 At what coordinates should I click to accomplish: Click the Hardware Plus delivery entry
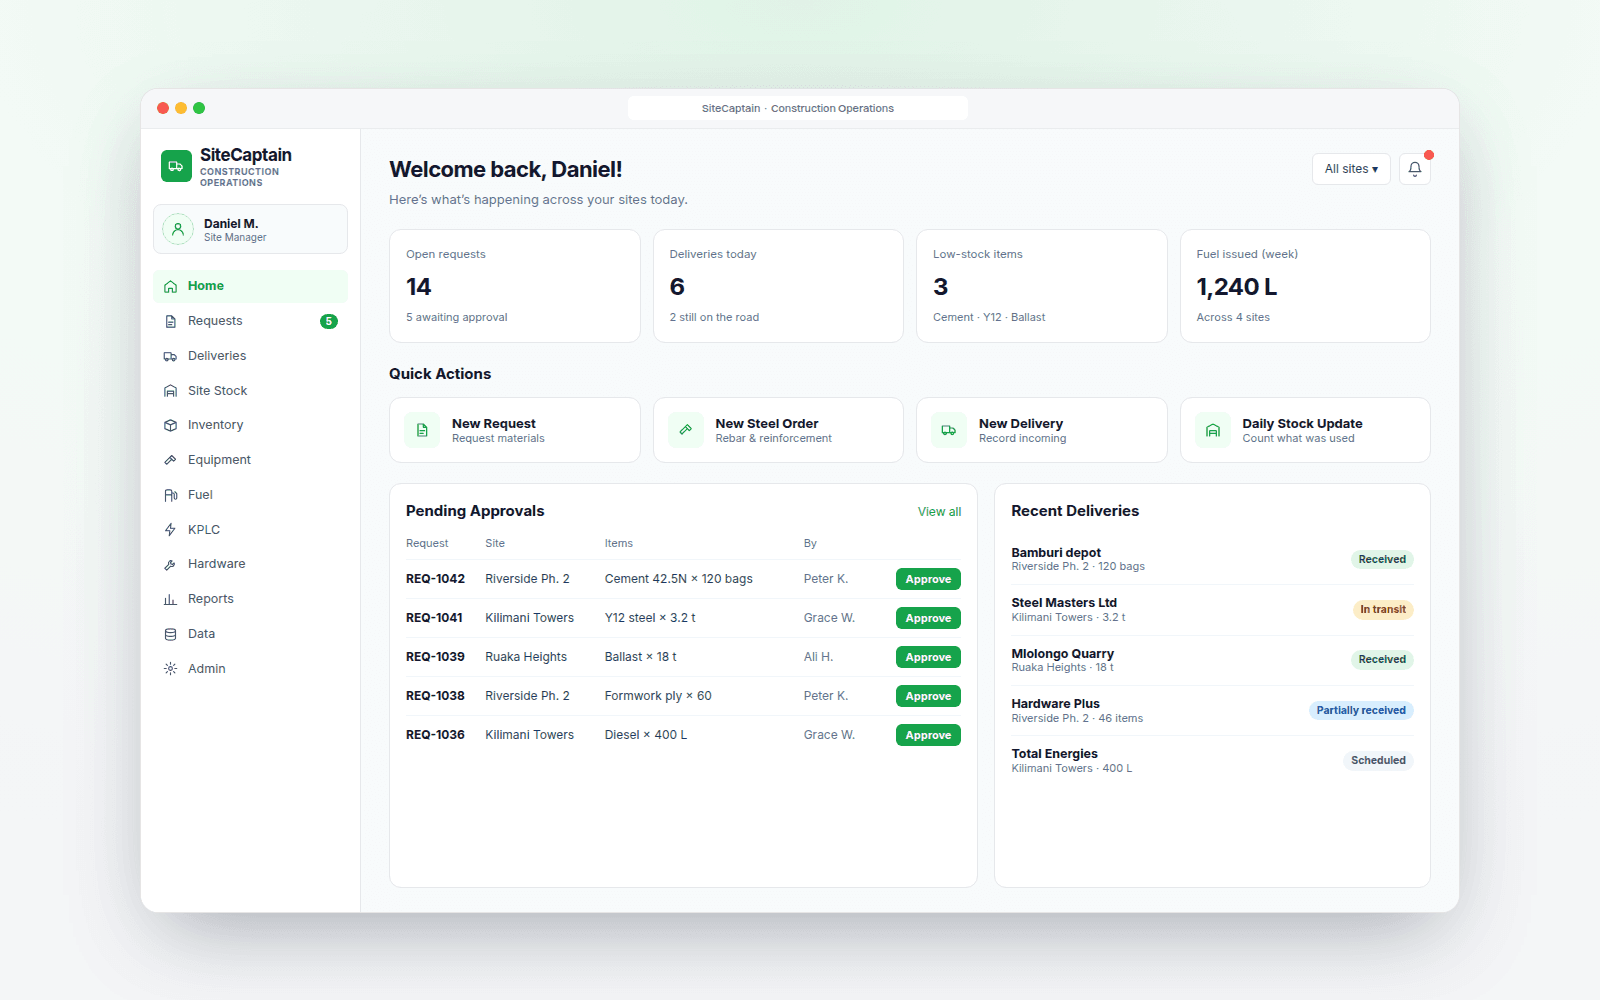1212,710
